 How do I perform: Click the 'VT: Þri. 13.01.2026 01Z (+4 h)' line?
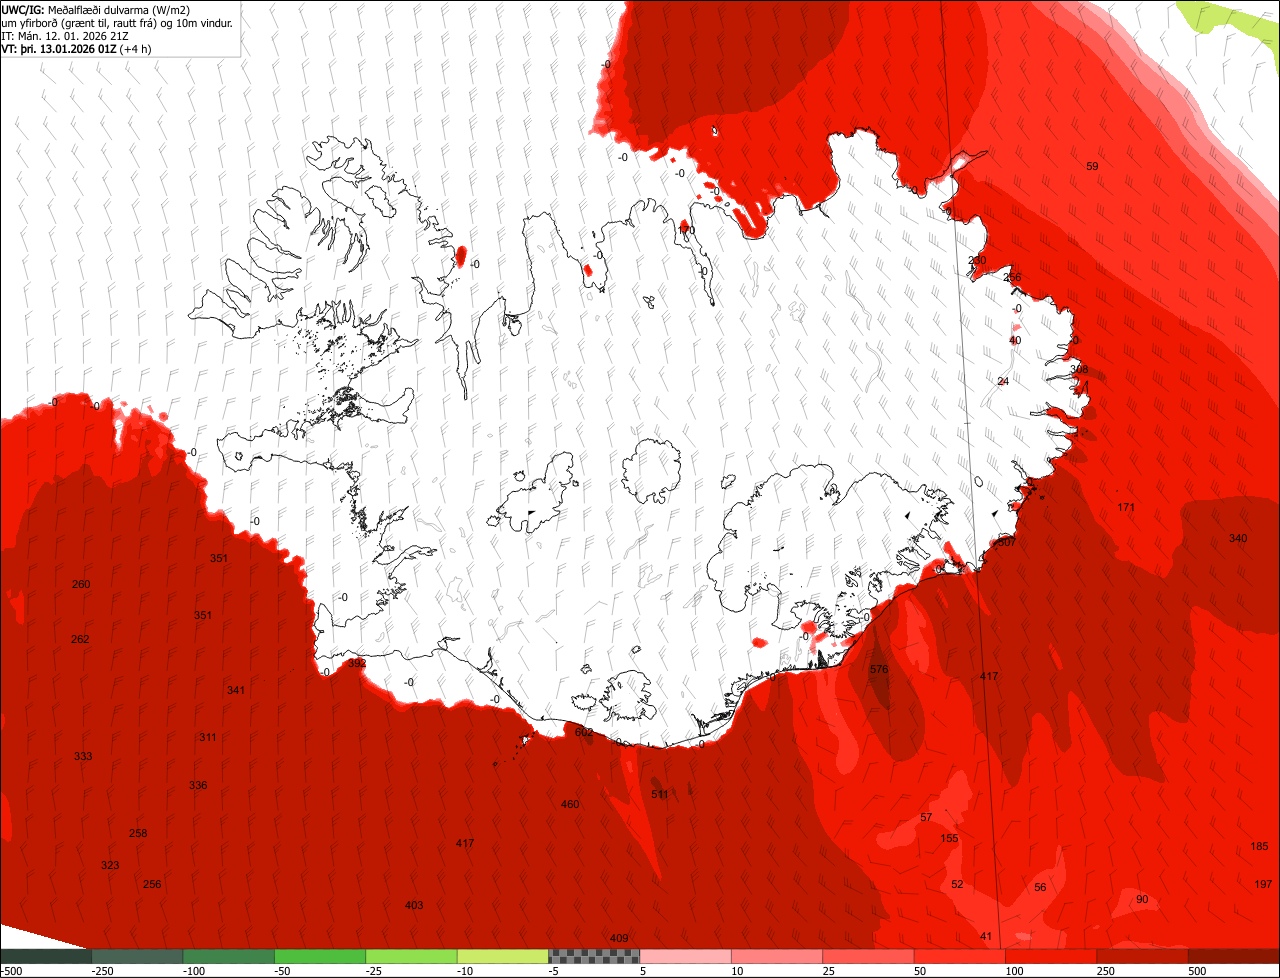[76, 48]
